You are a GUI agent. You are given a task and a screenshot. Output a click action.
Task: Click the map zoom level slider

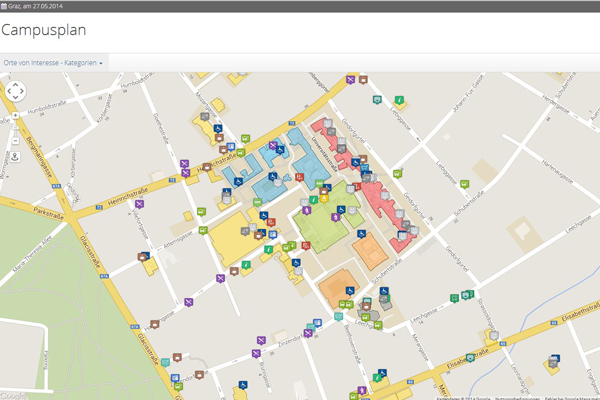click(15, 128)
